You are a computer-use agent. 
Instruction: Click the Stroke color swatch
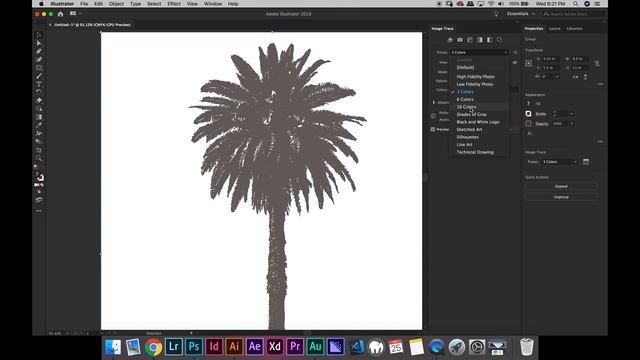529,114
